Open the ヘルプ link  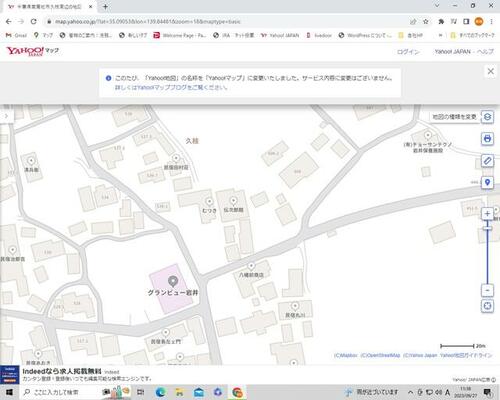pyautogui.click(x=485, y=52)
